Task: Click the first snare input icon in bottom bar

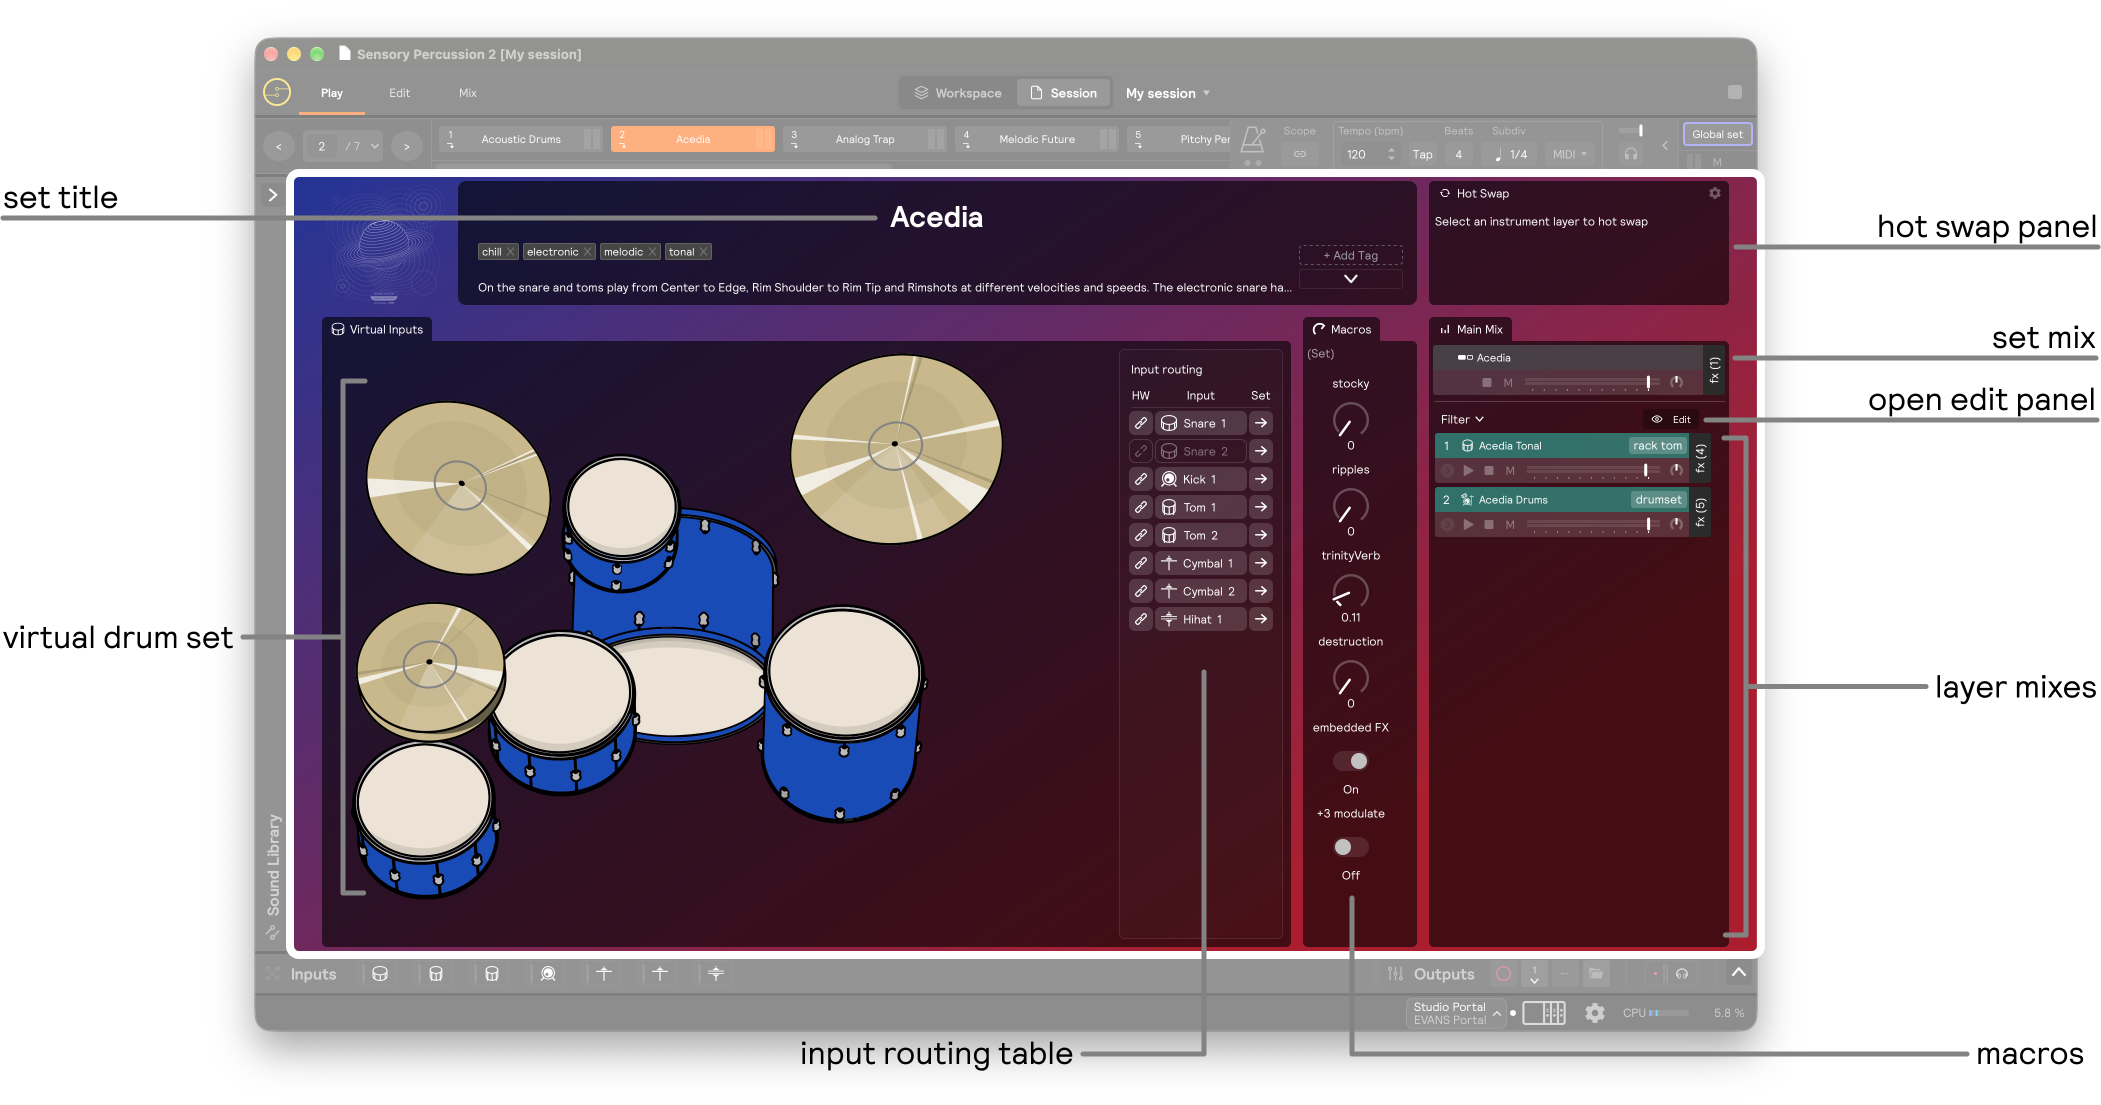Action: tap(380, 973)
